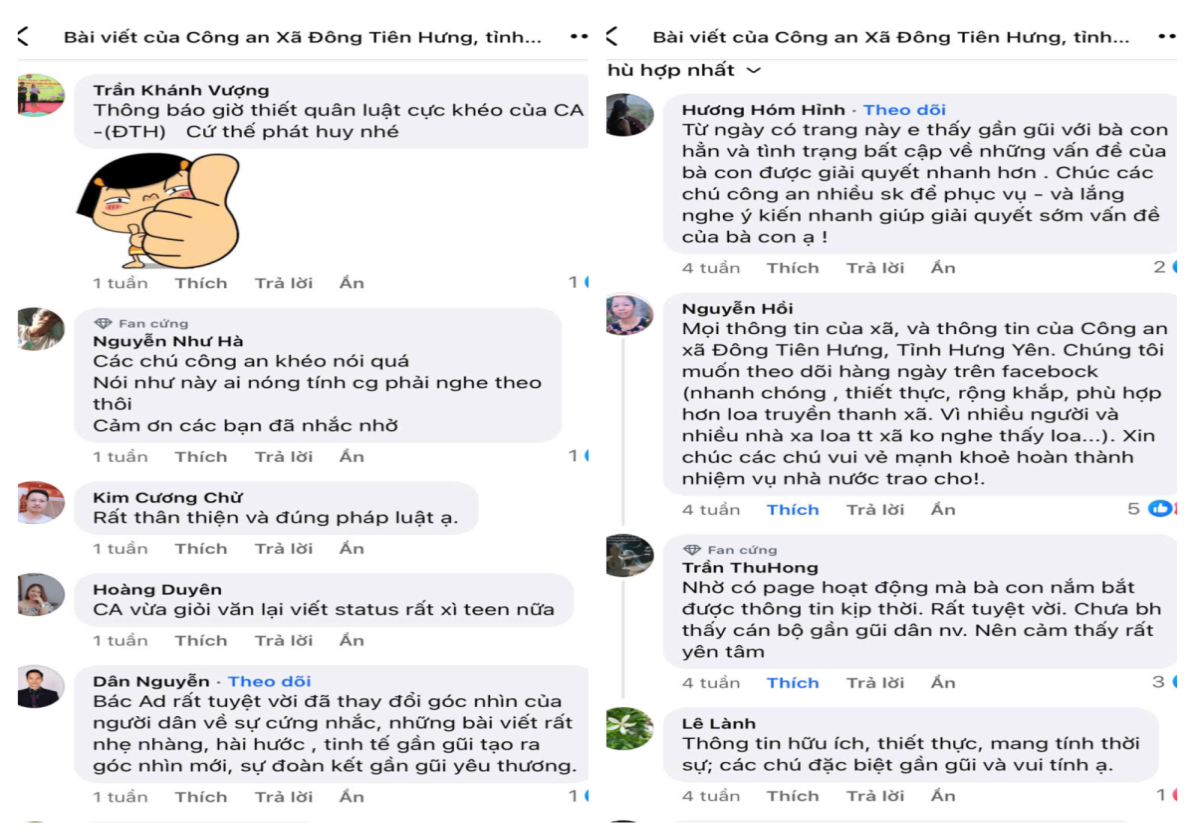
Task: Like Kim Cương Chử's comment
Action: coord(201,549)
